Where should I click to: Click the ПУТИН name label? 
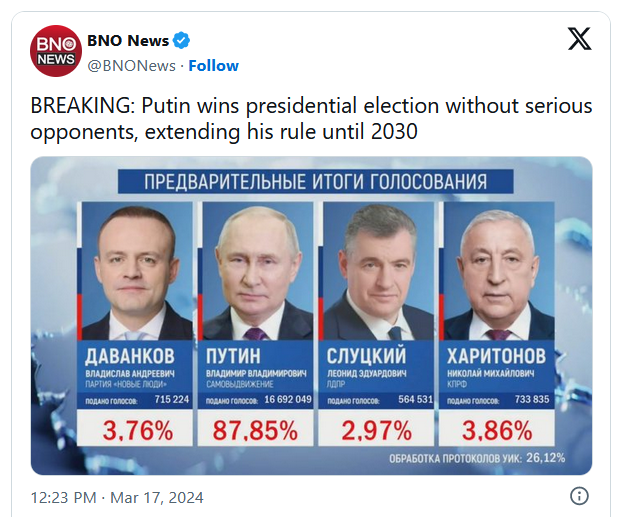236,356
